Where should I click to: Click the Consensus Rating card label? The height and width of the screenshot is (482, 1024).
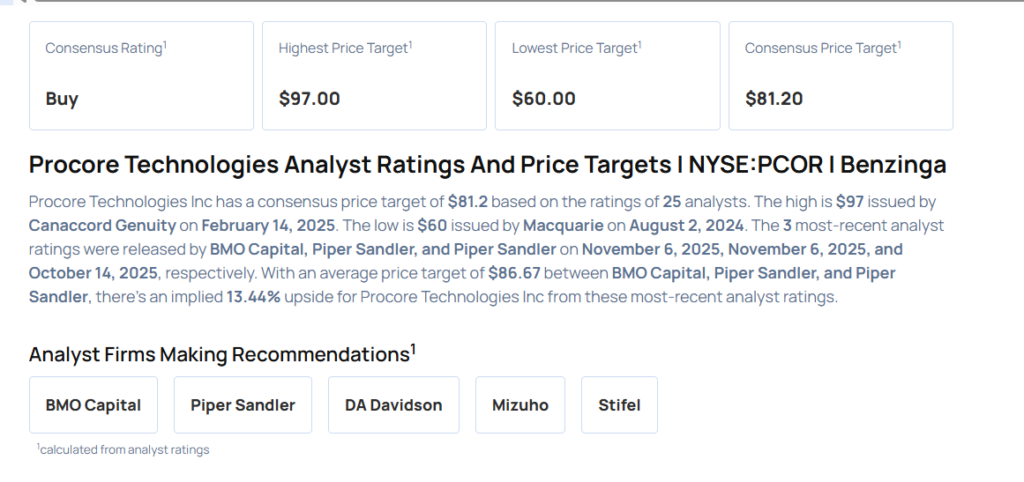pos(106,48)
